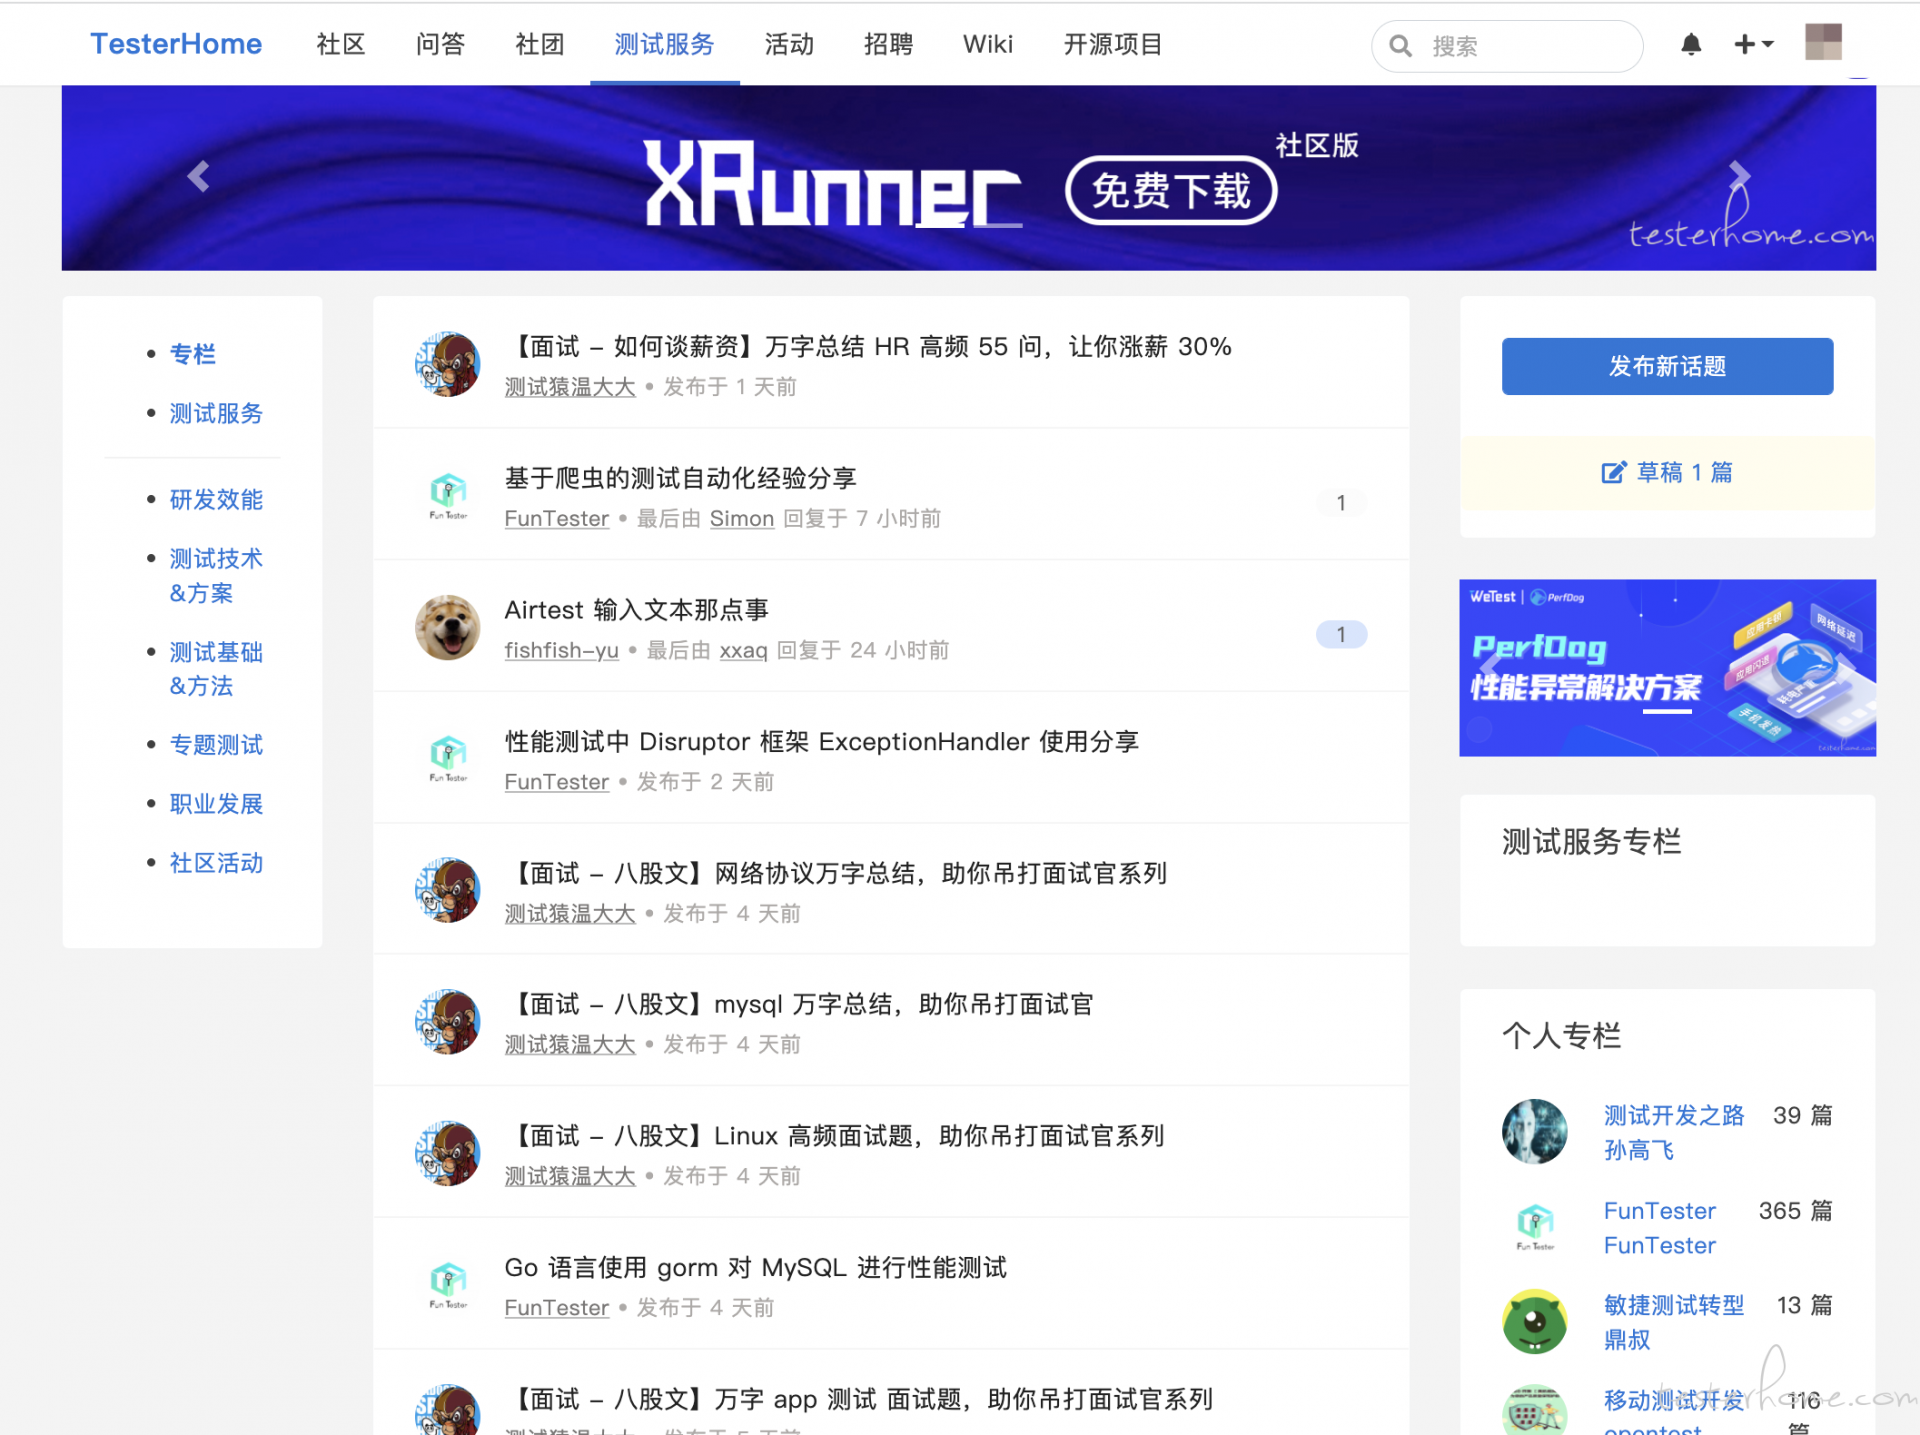
Task: Click FunTester avatar in 个人专栏
Action: [1534, 1227]
